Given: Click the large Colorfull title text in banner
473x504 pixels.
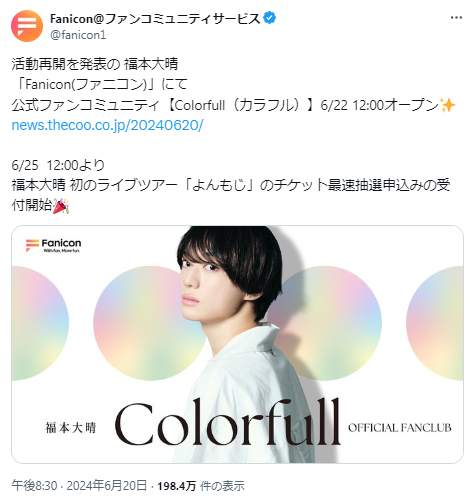Looking at the screenshot, I should coord(228,422).
